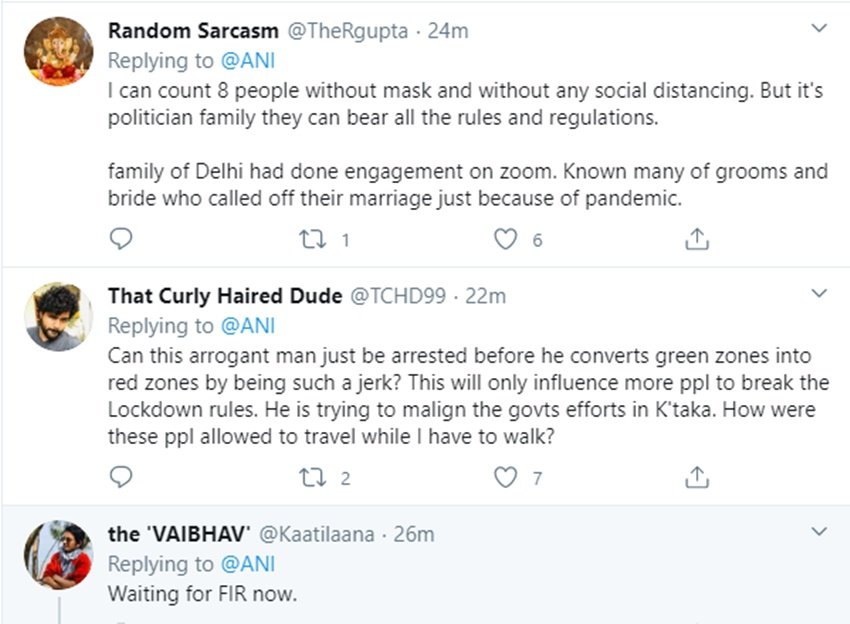Expand options menu on That Curly Haired Dude's tweet

[x=819, y=293]
